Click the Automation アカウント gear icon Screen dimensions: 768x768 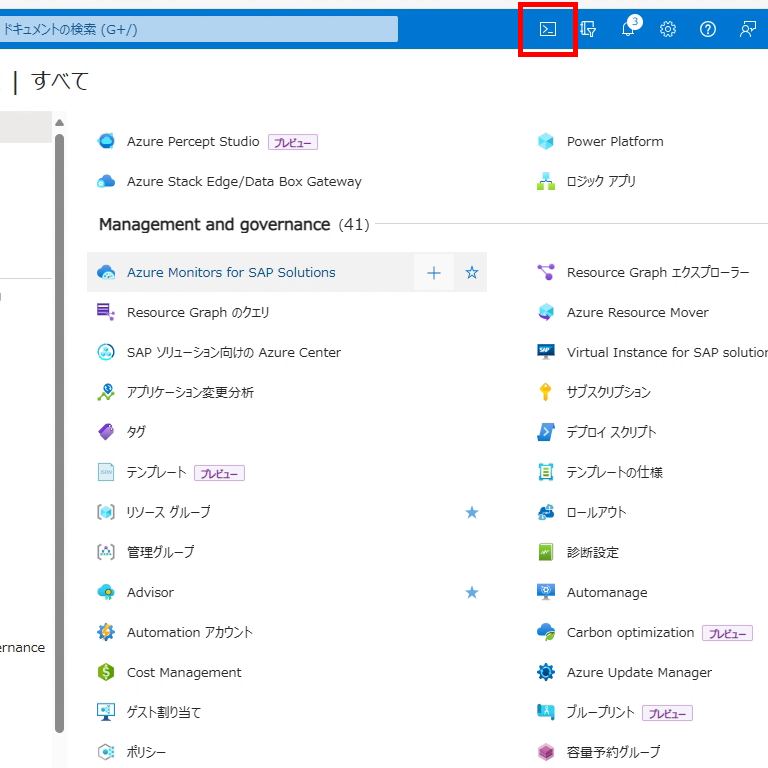(x=106, y=632)
